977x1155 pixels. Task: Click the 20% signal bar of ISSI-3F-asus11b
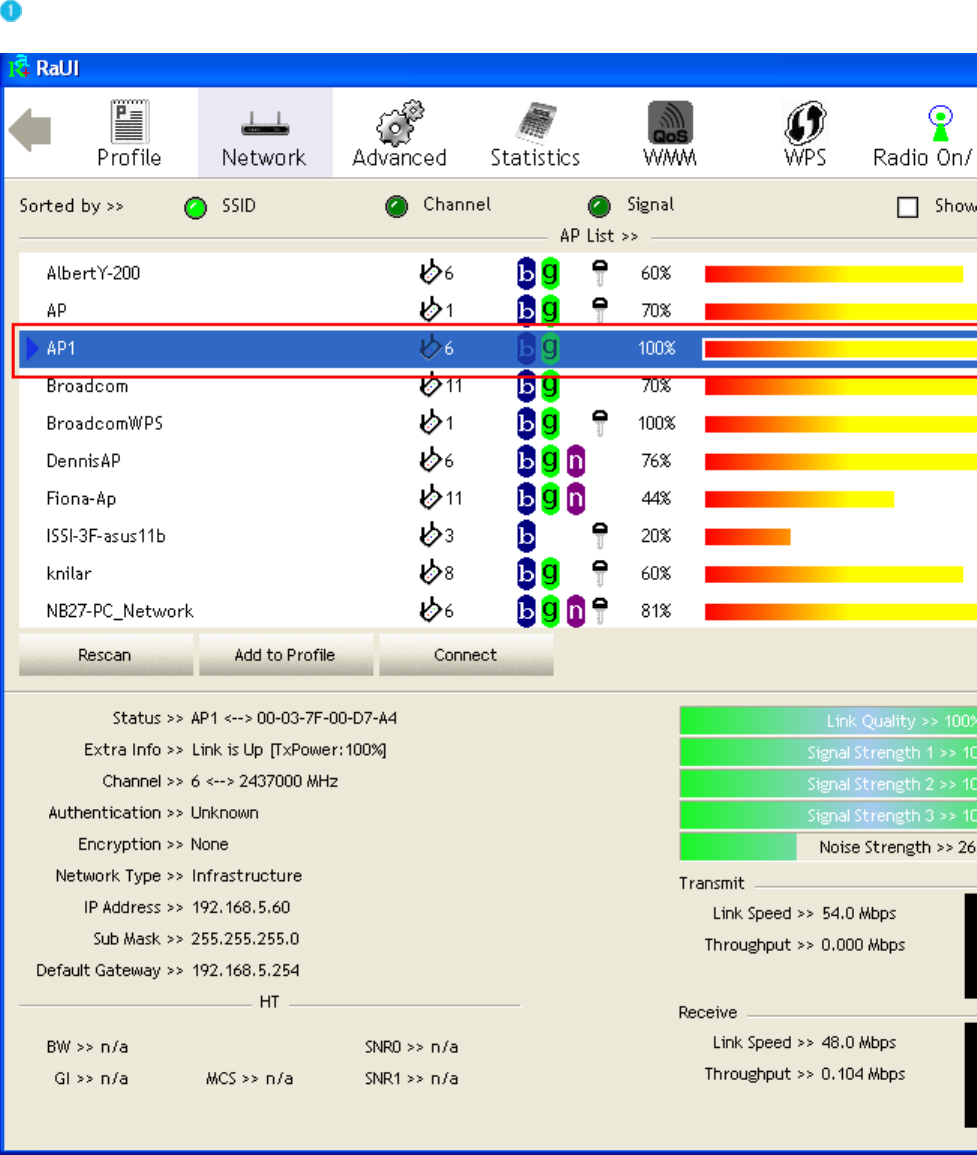point(747,536)
